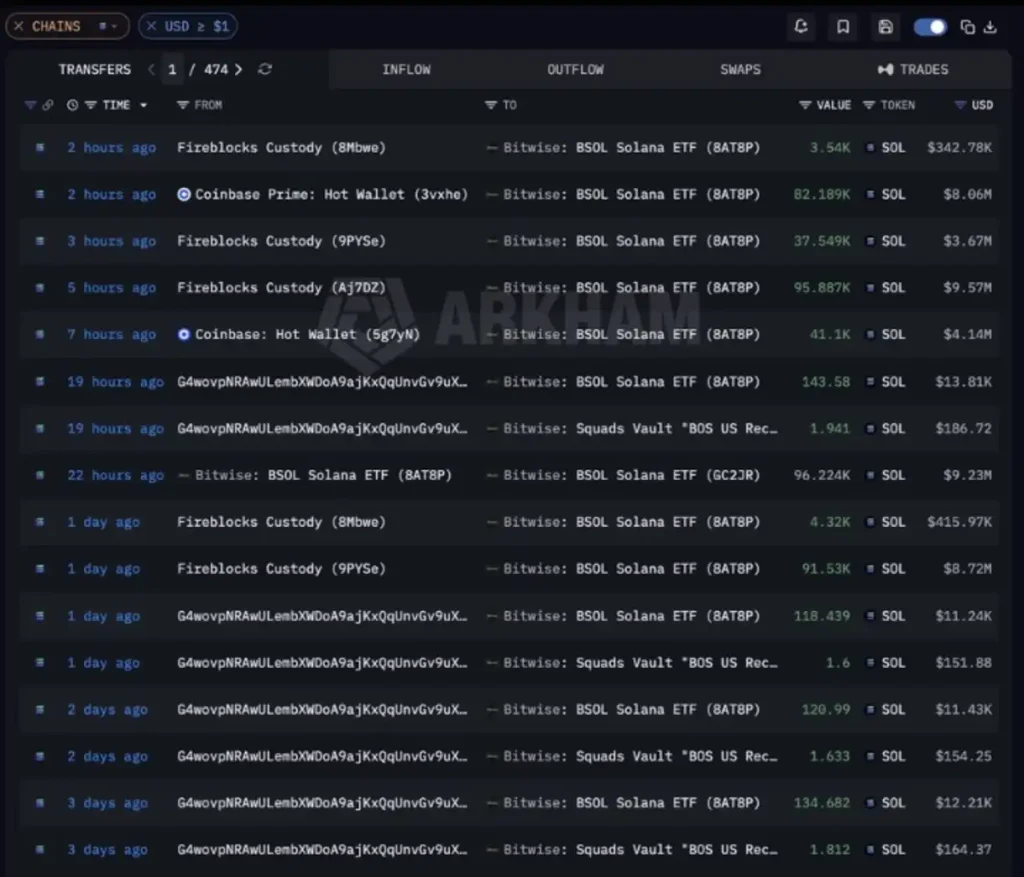The width and height of the screenshot is (1024, 877).
Task: Click the alert bell icon
Action: tap(801, 27)
